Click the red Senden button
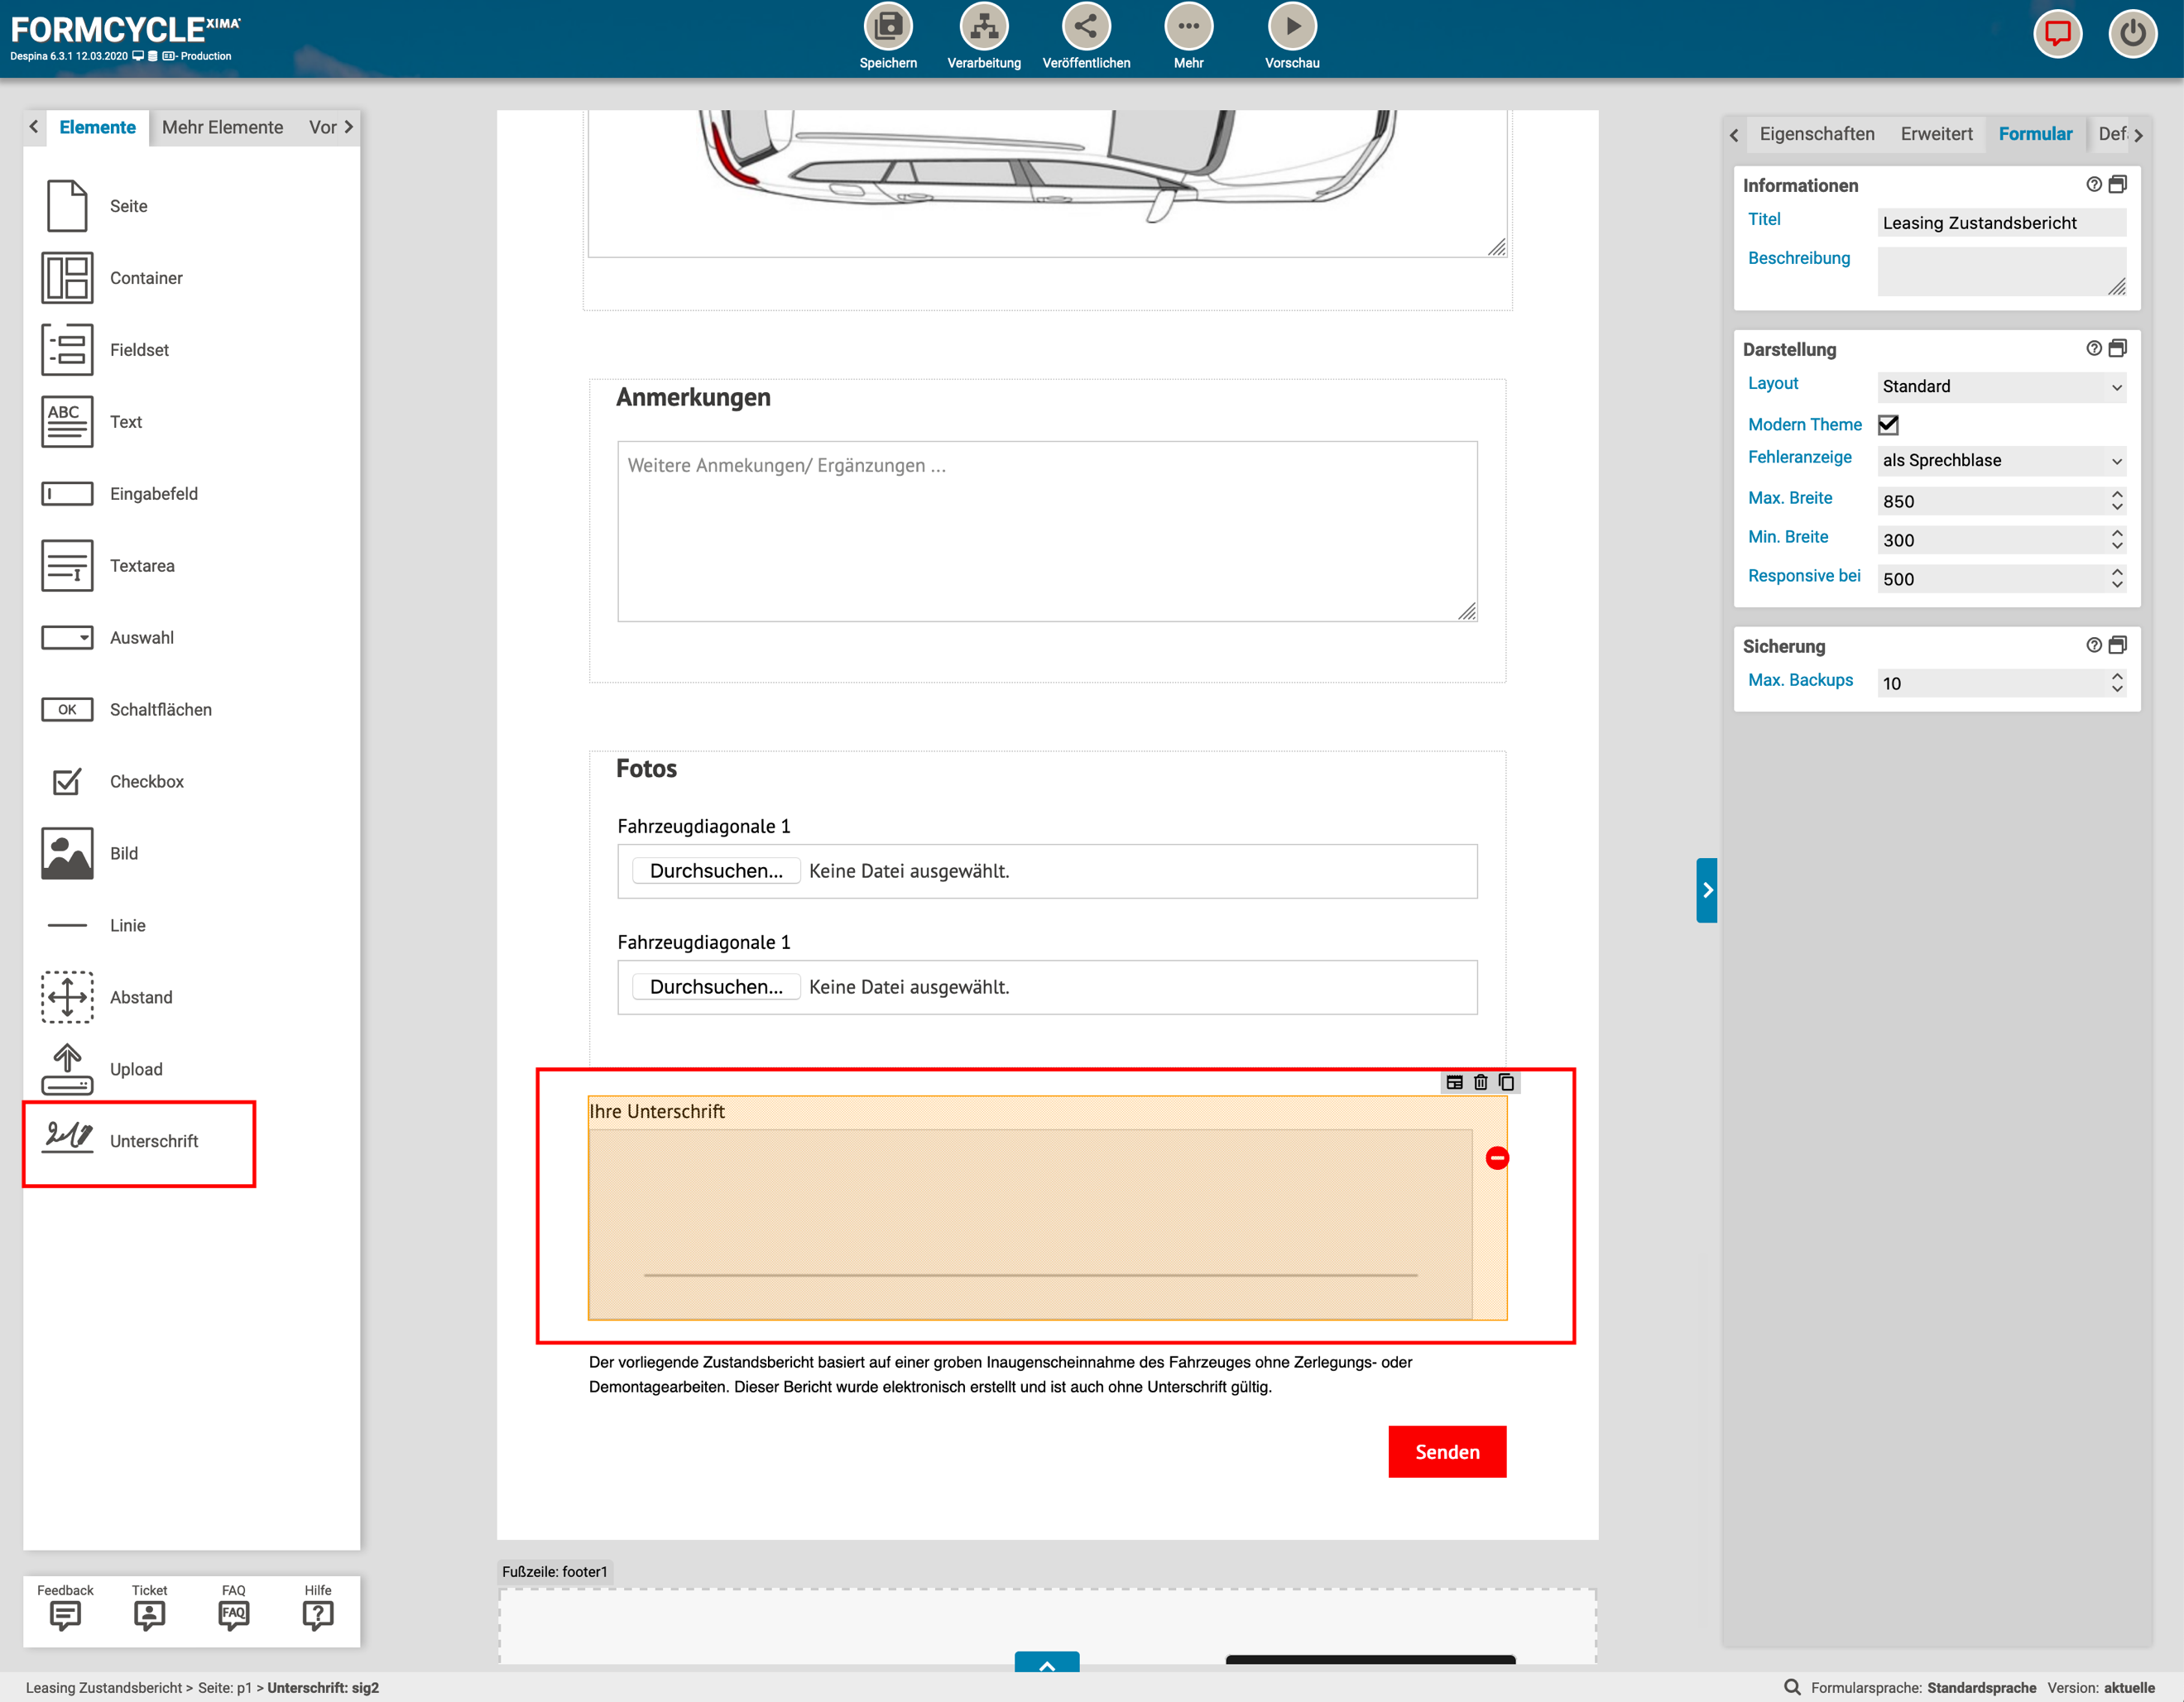The image size is (2184, 1702). (1446, 1451)
